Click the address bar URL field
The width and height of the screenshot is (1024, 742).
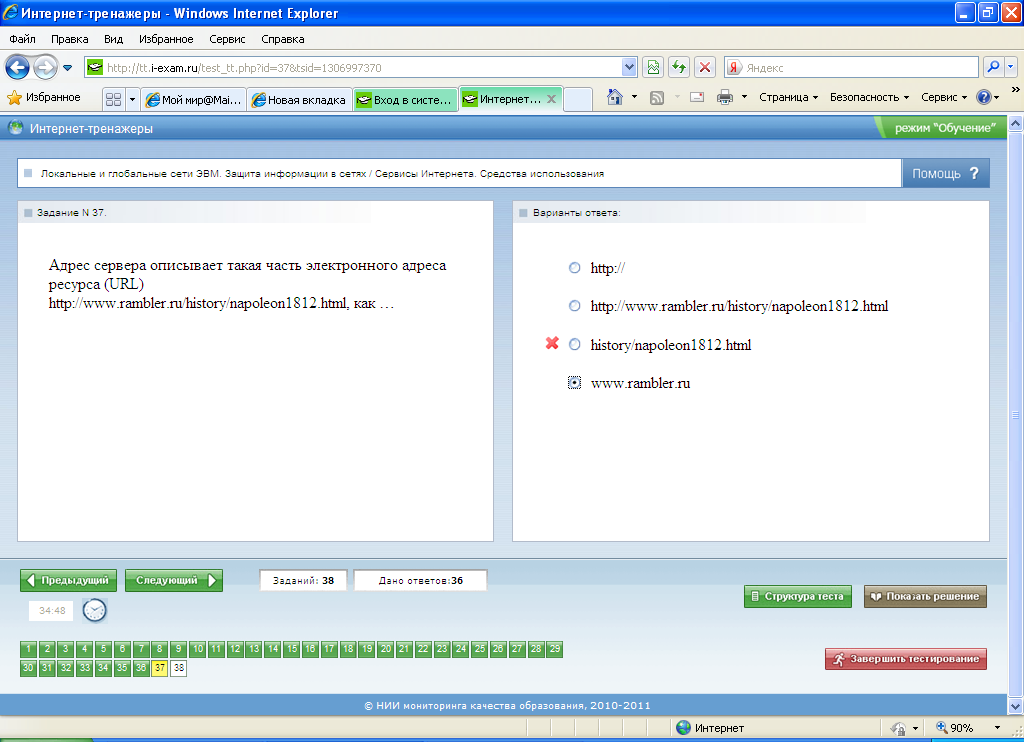(x=353, y=67)
